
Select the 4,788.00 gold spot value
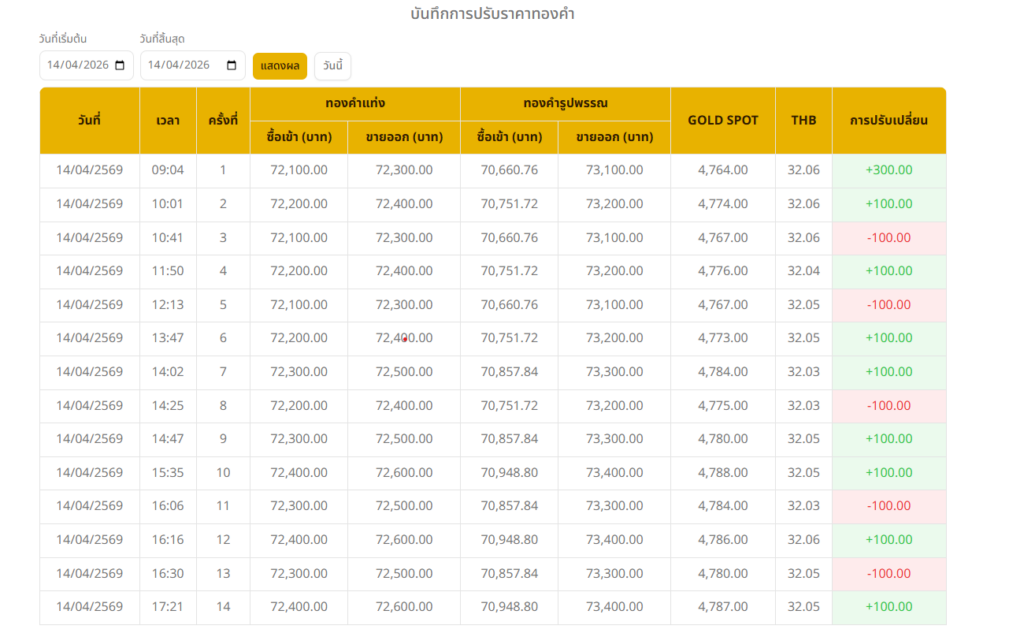click(x=722, y=473)
